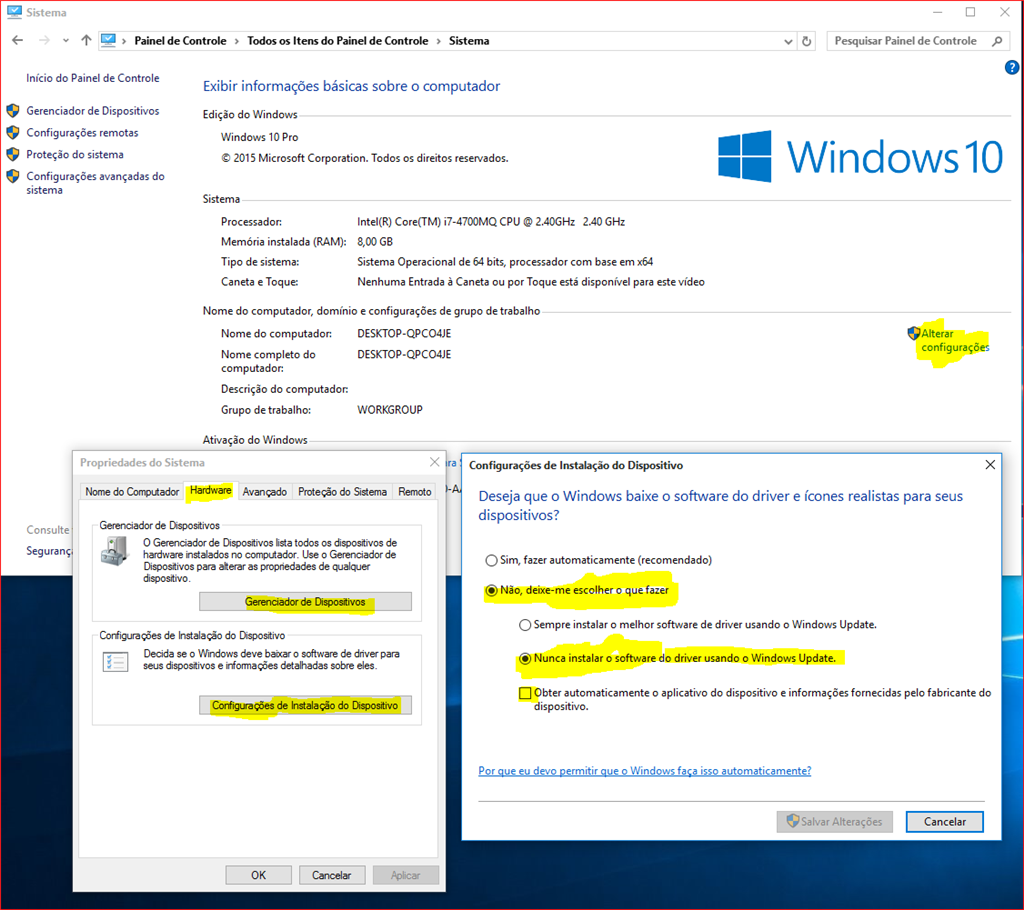Viewport: 1024px width, 910px height.
Task: Click the search magnifier icon
Action: coord(997,41)
